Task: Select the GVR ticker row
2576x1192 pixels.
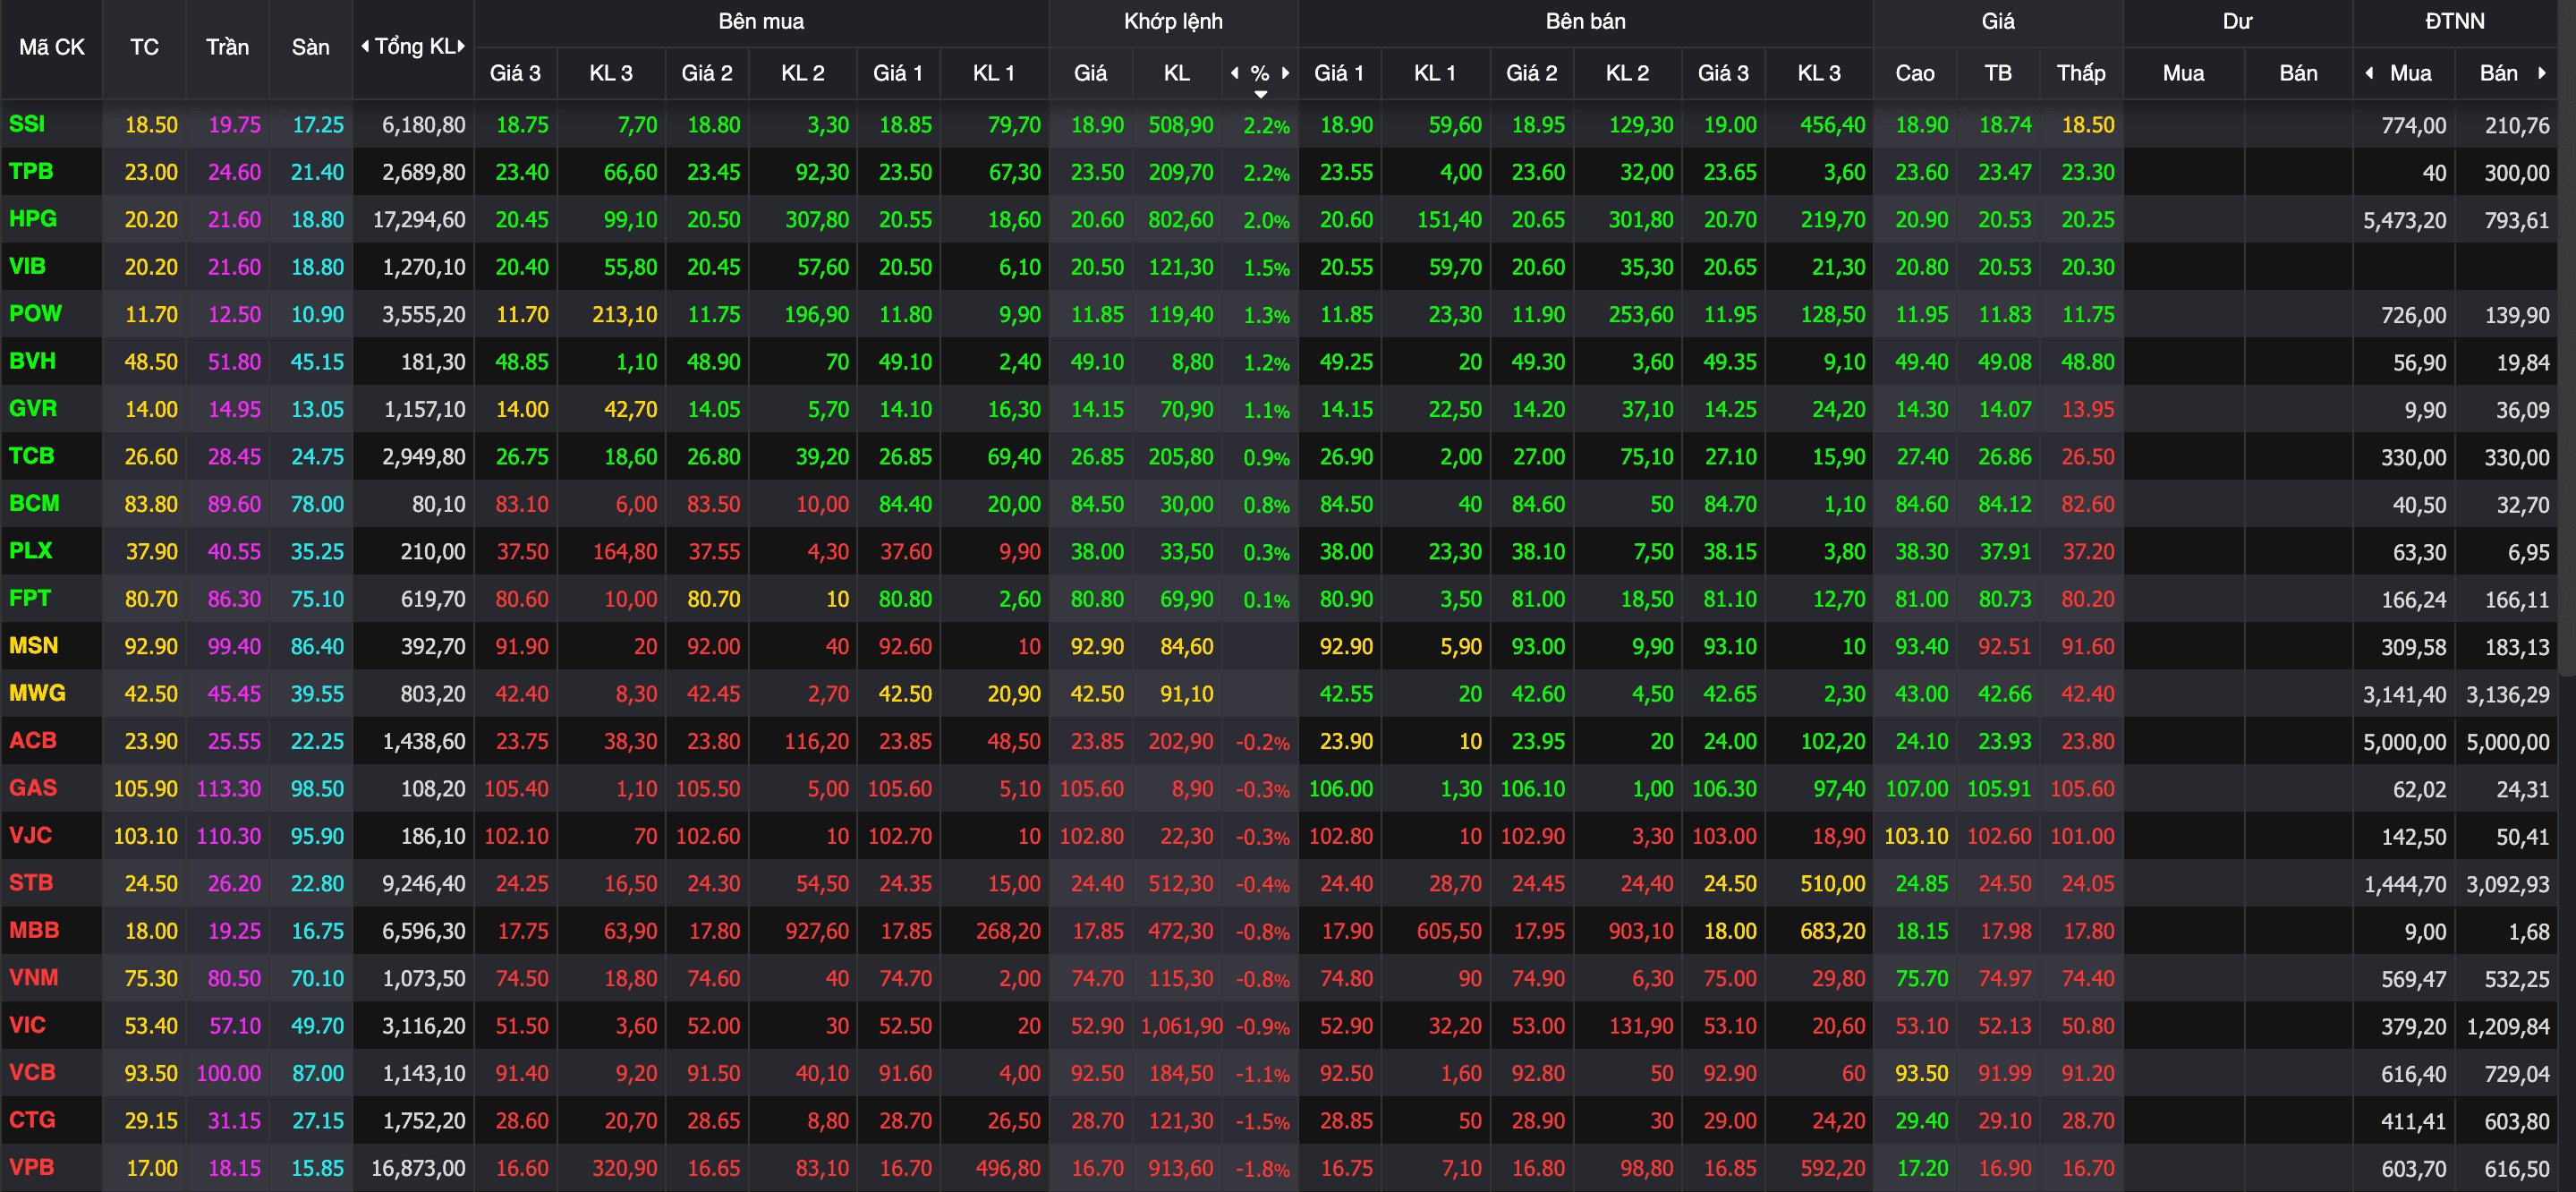Action: pos(33,408)
